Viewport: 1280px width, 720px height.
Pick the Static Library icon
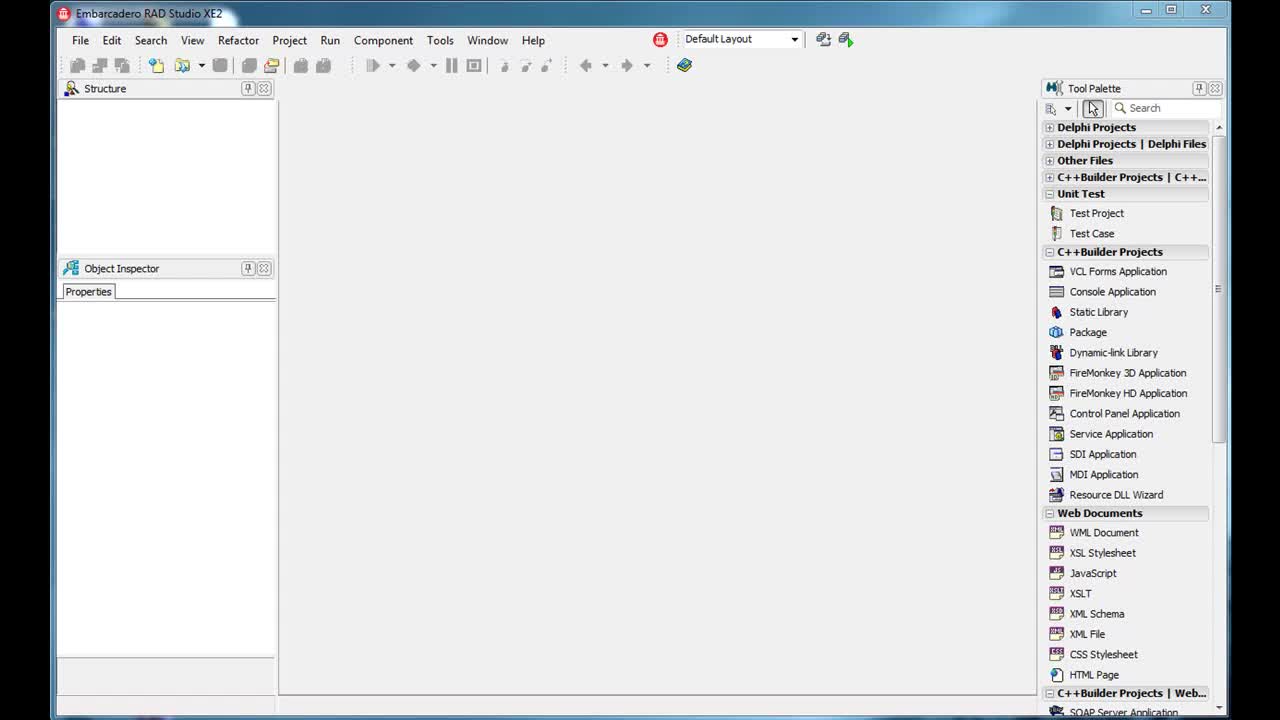[1056, 312]
